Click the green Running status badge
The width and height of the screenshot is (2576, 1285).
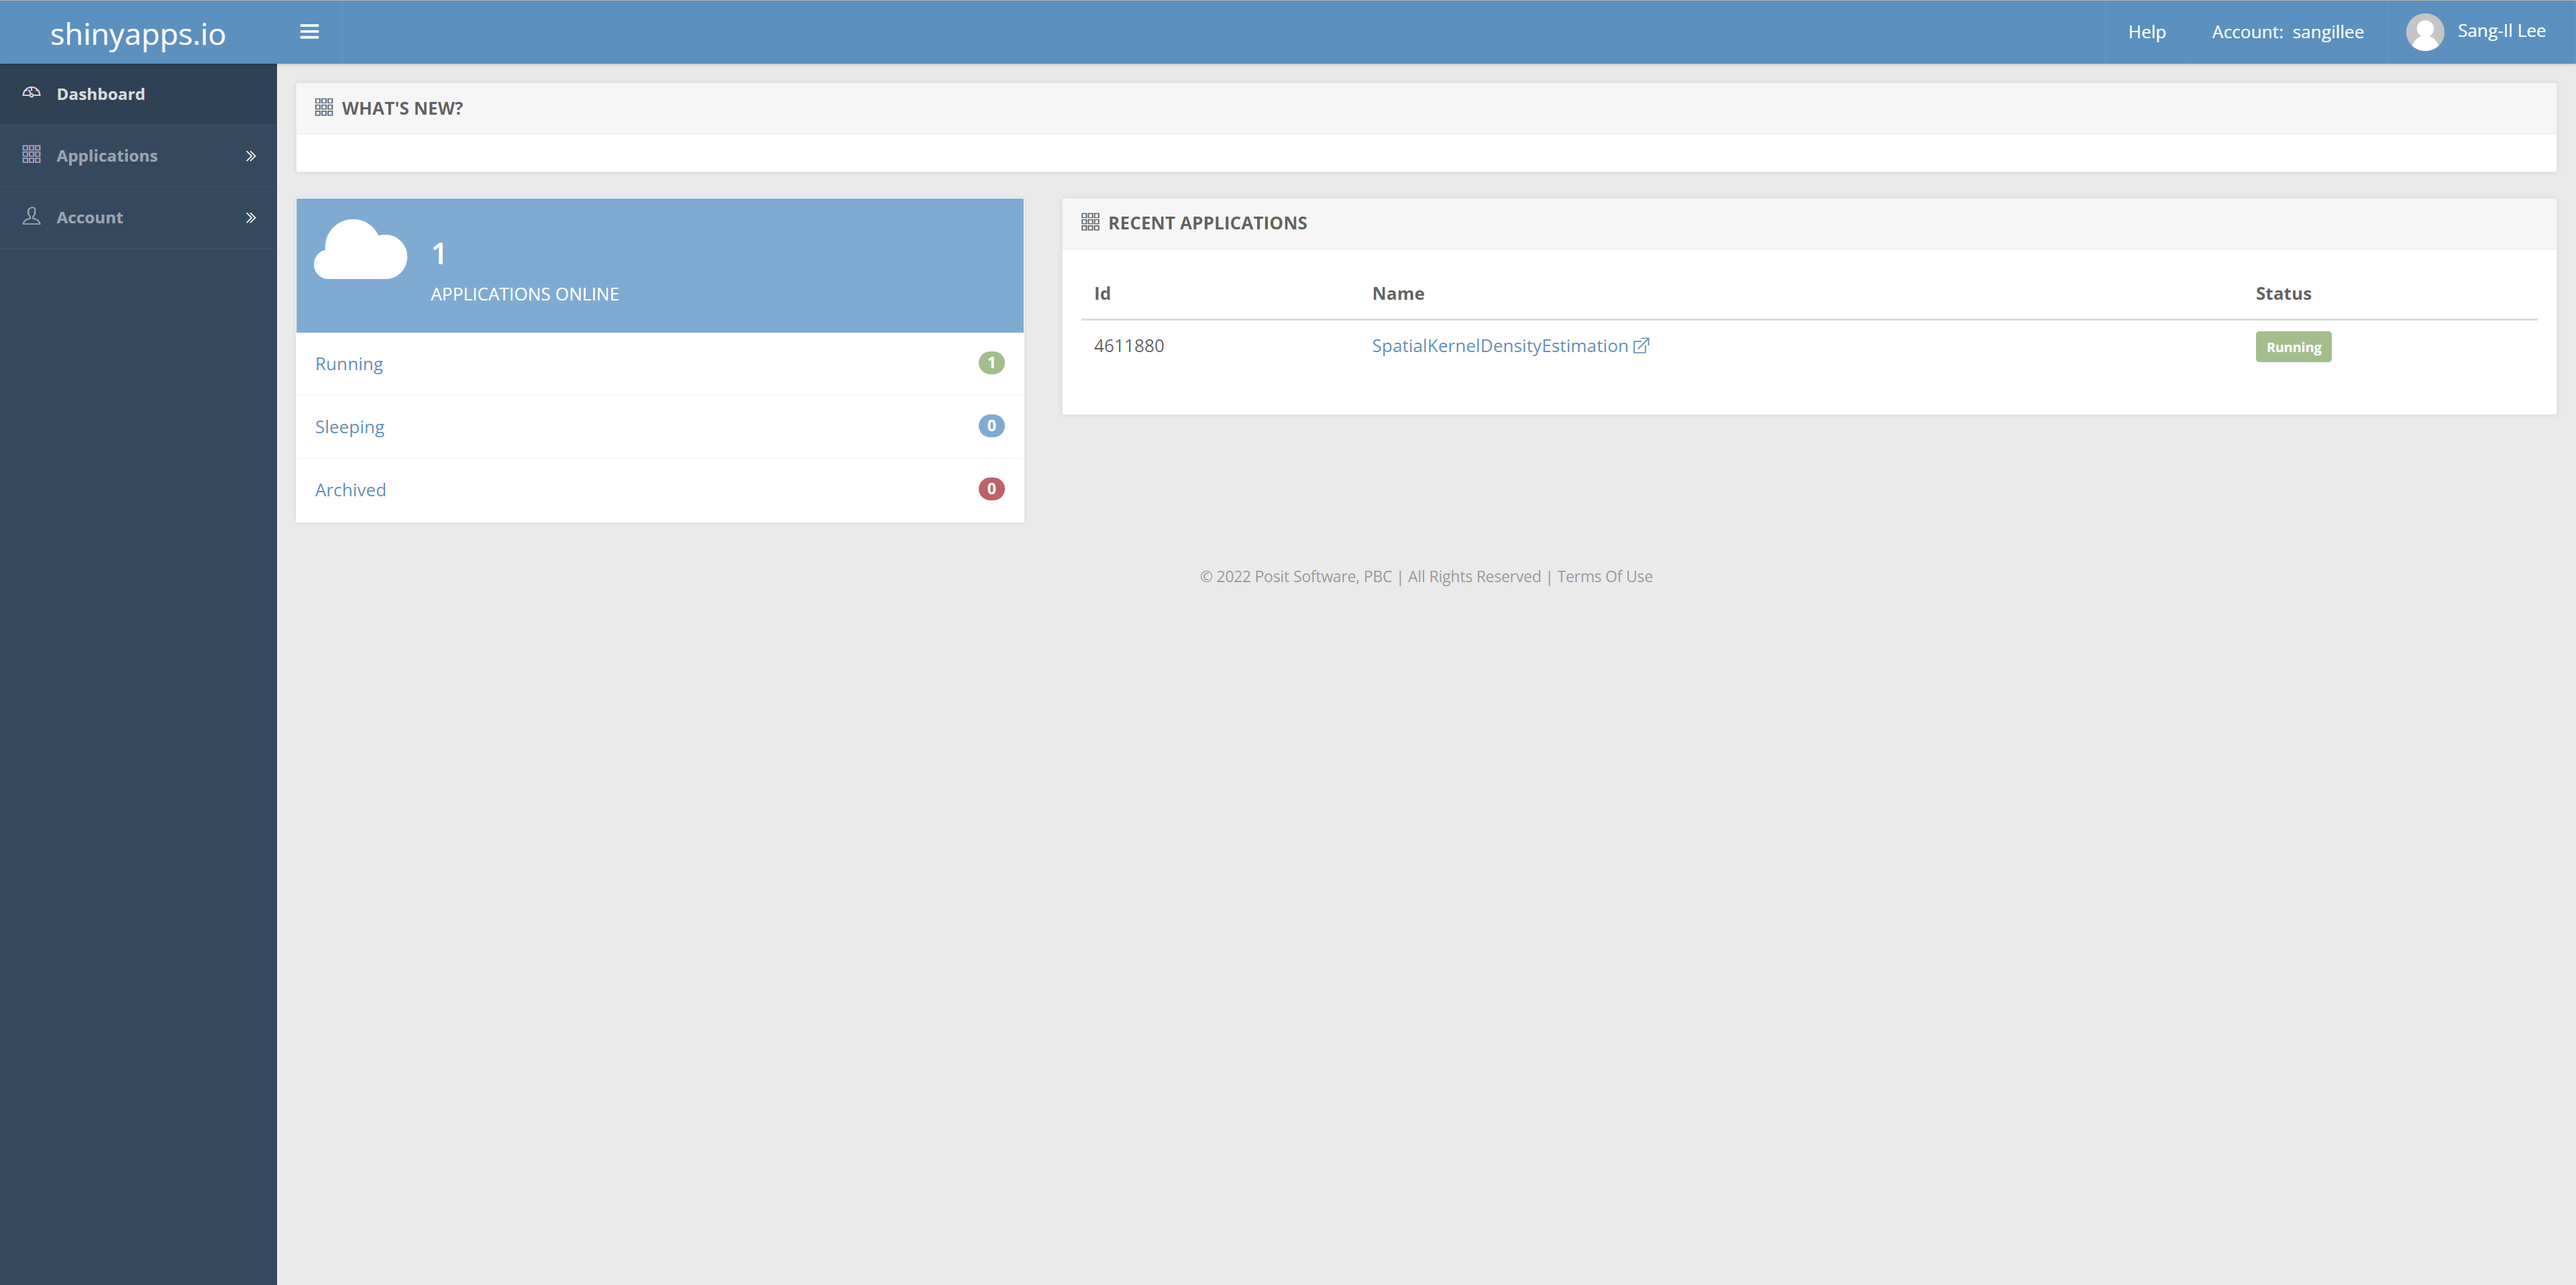pos(2293,347)
